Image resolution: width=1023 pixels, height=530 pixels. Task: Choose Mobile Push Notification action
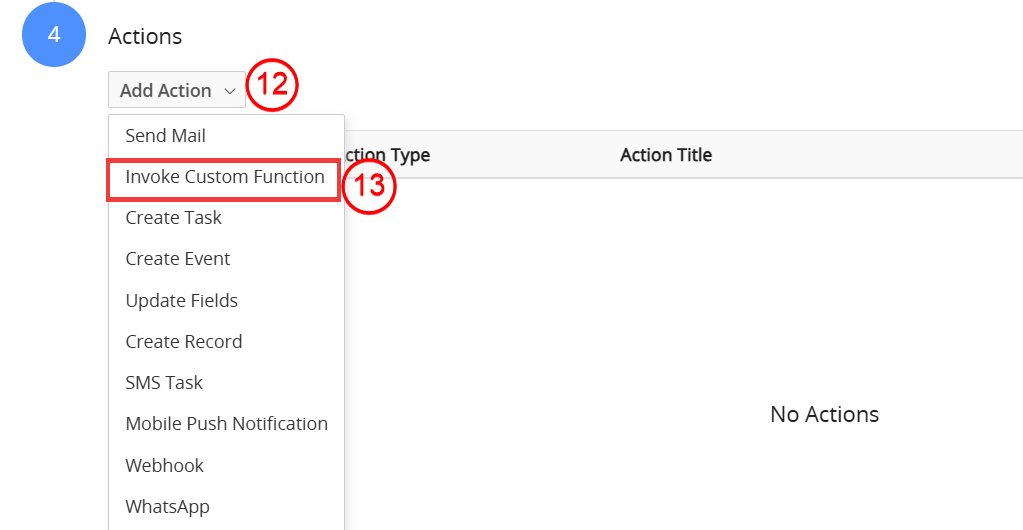point(226,424)
